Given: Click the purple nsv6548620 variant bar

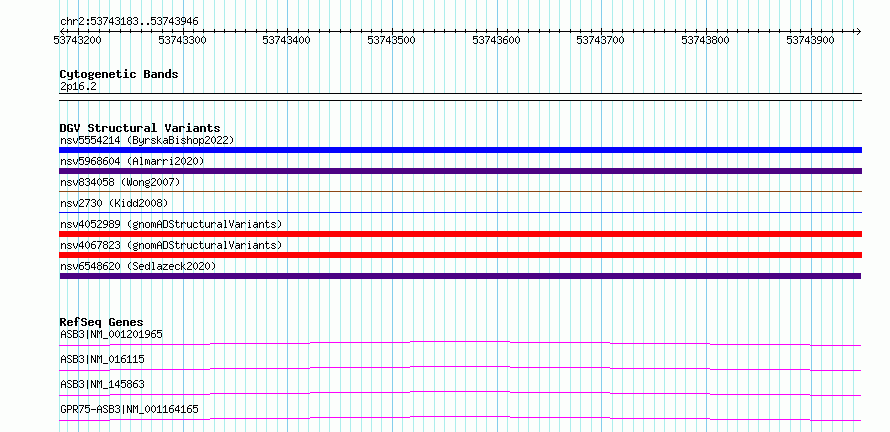Looking at the screenshot, I should click(460, 276).
